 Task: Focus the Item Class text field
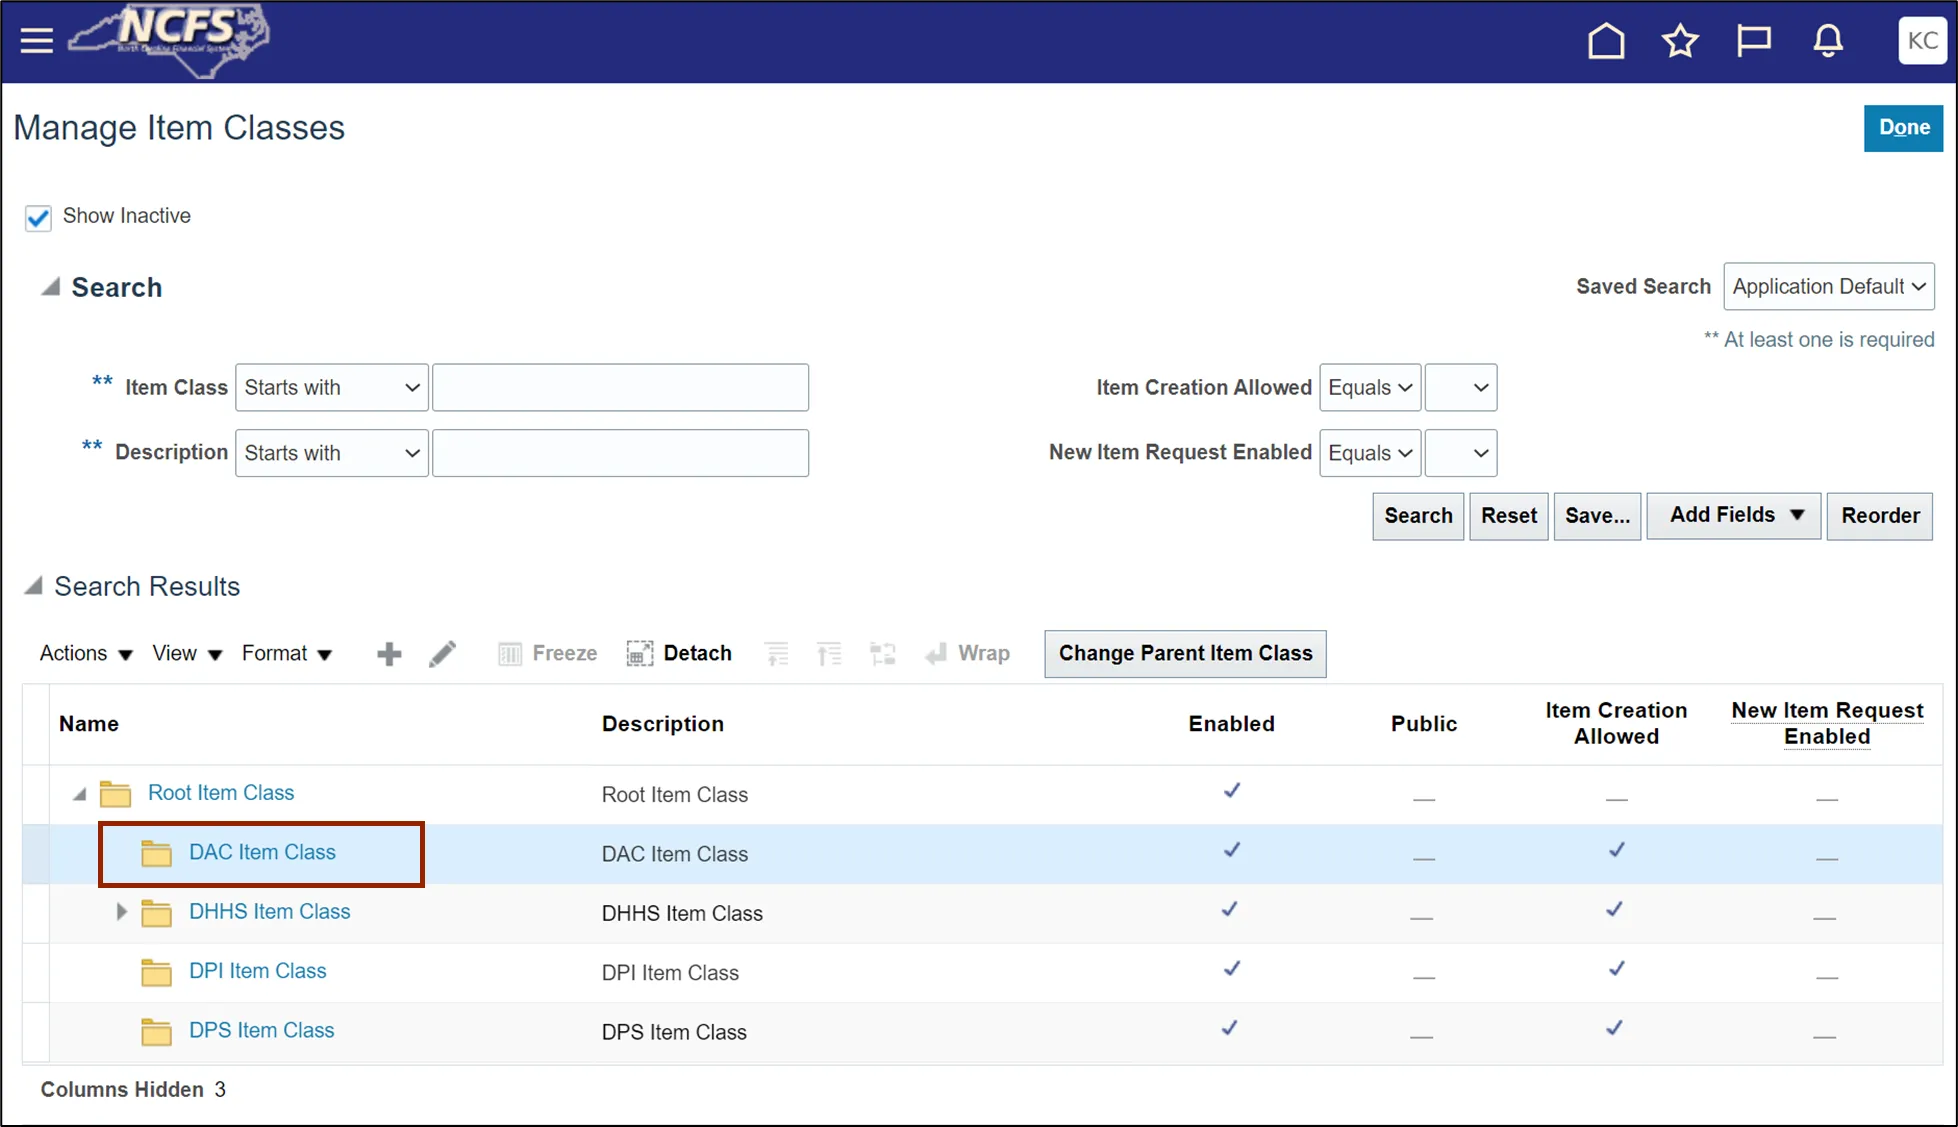pyautogui.click(x=620, y=388)
